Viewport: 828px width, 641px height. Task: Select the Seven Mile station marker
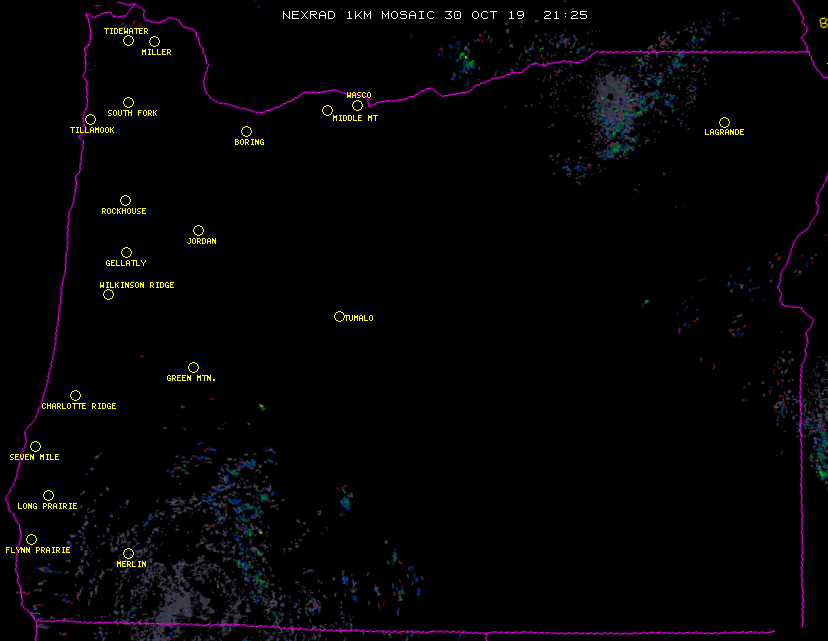pyautogui.click(x=35, y=447)
